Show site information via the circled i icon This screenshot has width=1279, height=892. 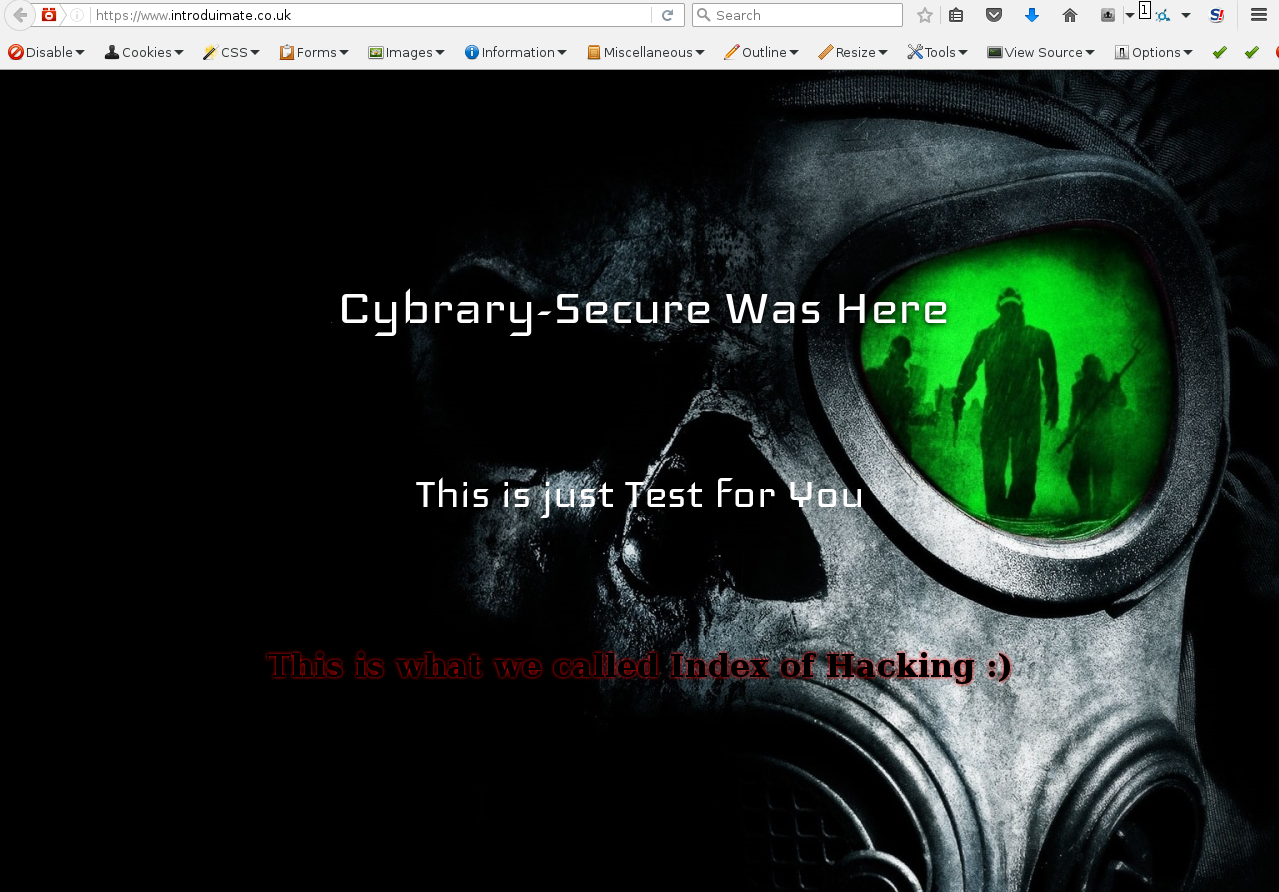pos(77,15)
